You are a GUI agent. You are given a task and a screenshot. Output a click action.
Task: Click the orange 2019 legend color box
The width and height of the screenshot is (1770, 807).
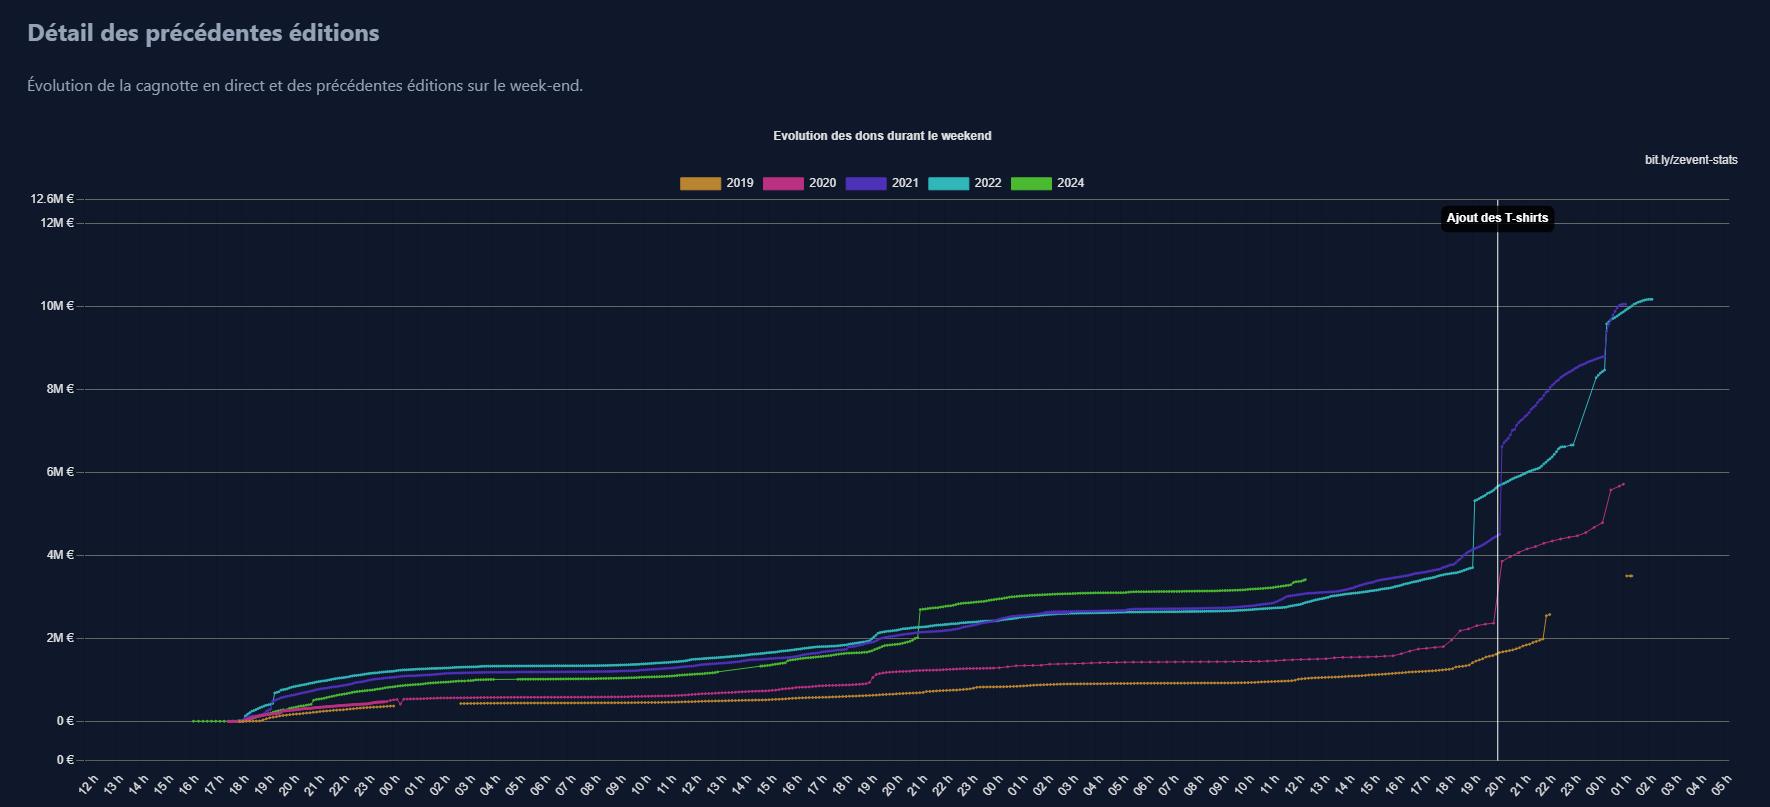700,183
